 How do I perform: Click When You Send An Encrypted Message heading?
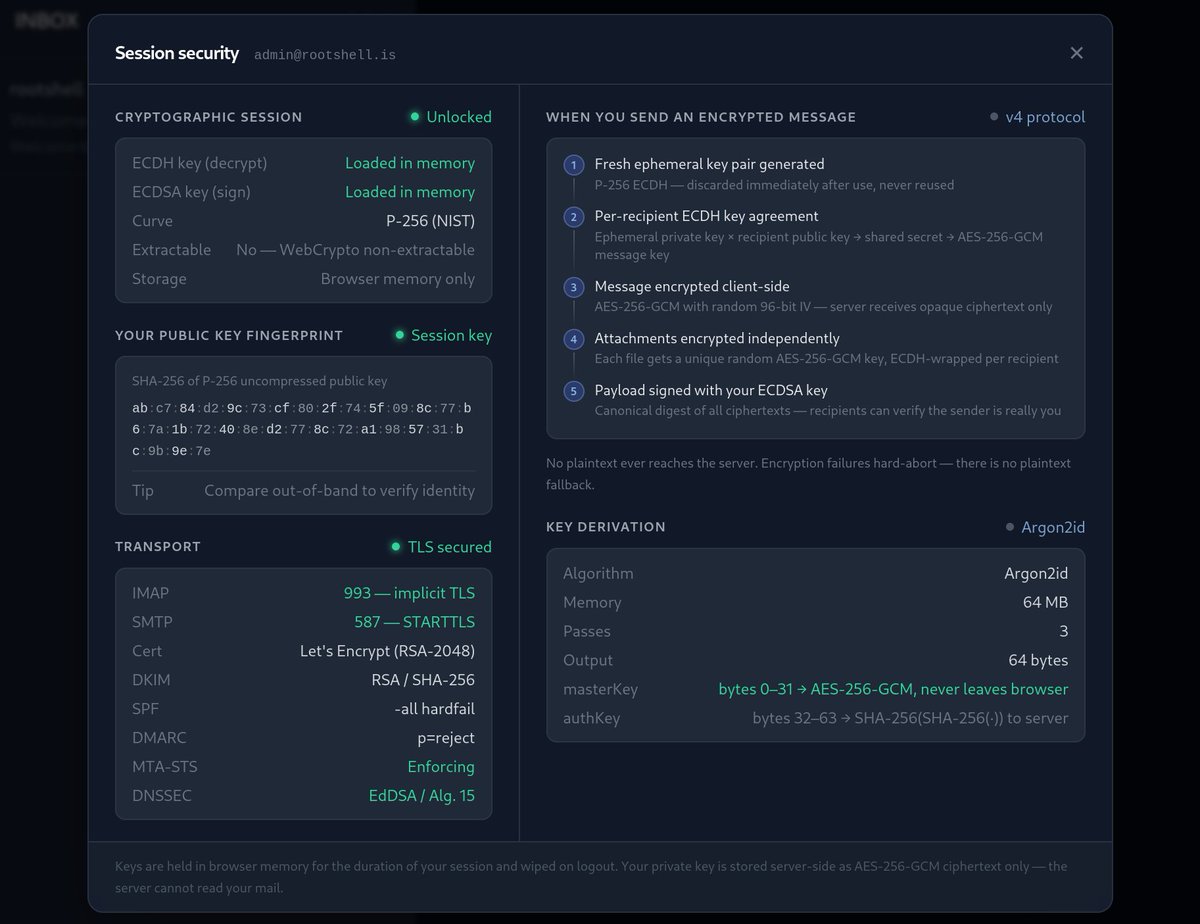701,117
